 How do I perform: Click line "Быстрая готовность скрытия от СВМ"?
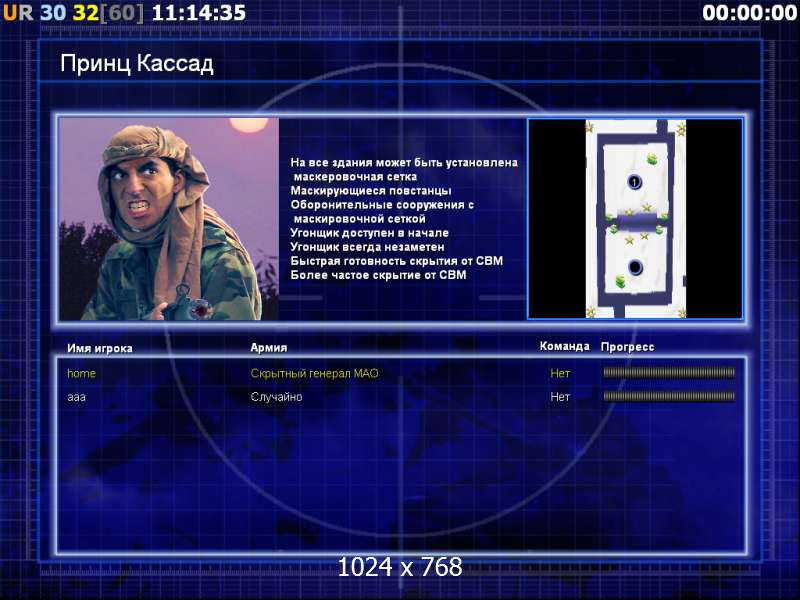pyautogui.click(x=396, y=261)
